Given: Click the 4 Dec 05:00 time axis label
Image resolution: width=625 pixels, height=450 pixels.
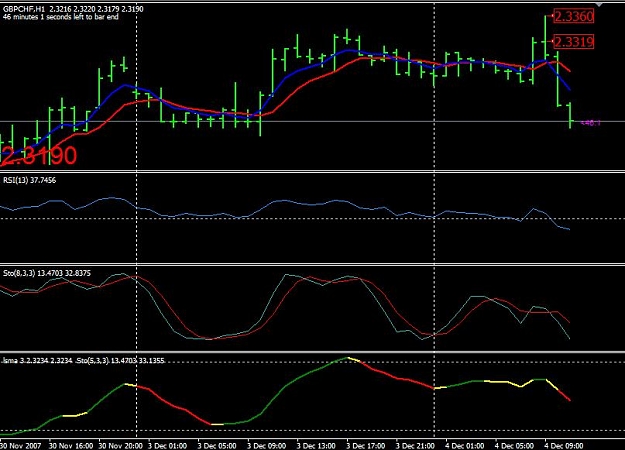Looking at the screenshot, I should [x=514, y=446].
